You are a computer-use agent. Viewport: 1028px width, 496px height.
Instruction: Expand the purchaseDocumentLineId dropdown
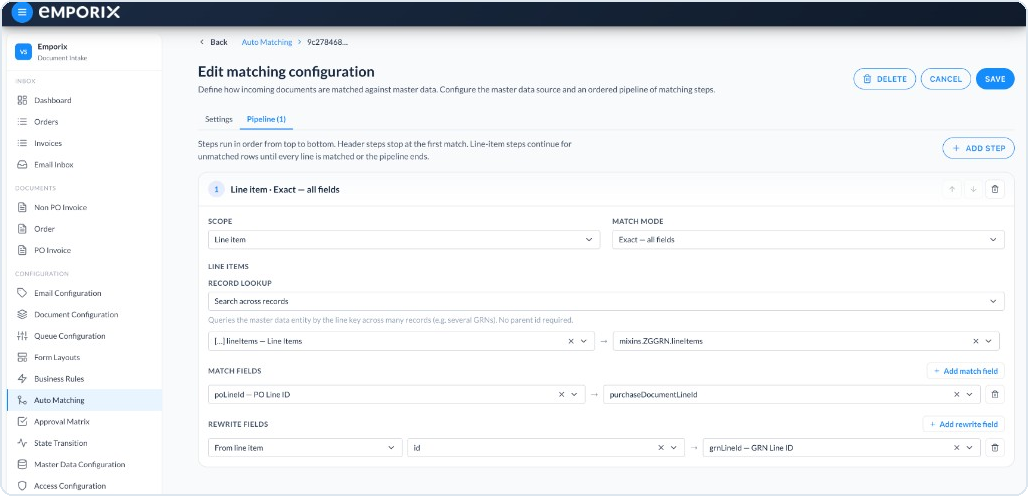(970, 394)
